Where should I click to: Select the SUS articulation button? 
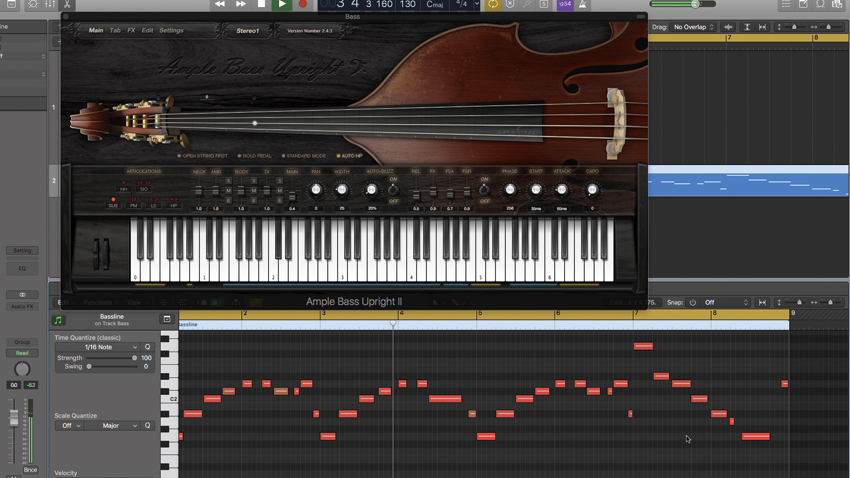tap(113, 203)
